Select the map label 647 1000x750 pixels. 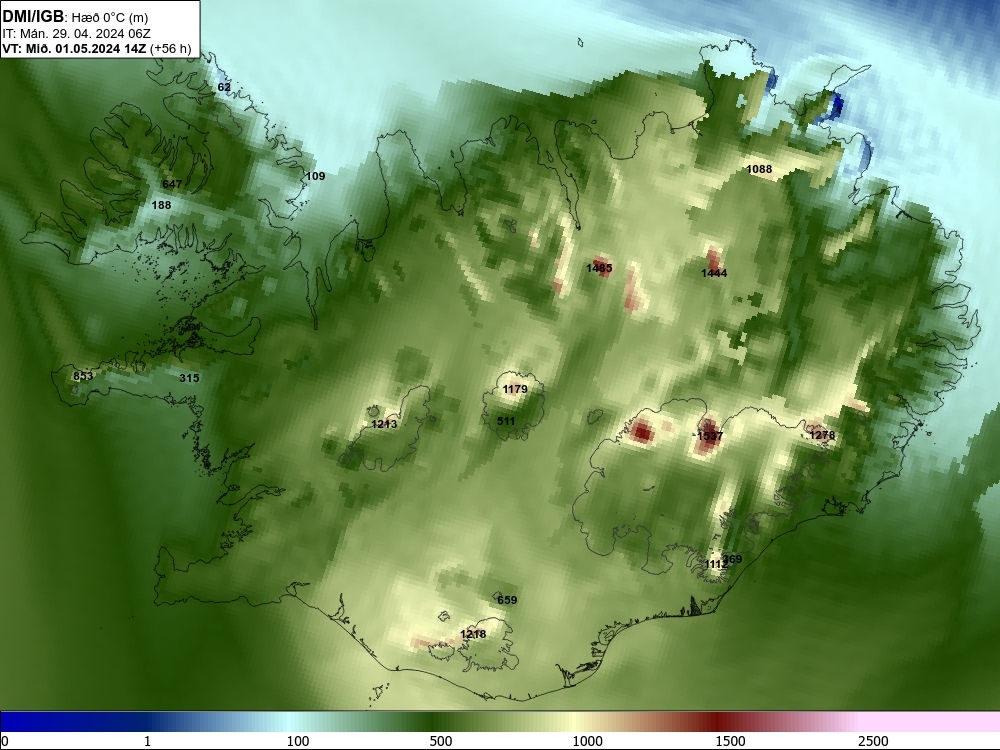click(x=172, y=184)
